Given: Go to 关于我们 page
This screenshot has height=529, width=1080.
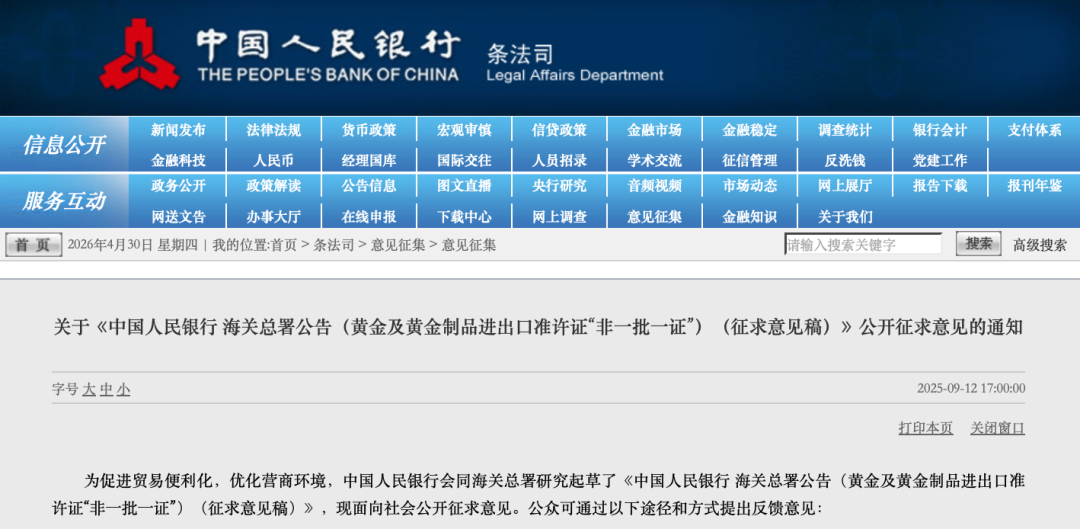Looking at the screenshot, I should tap(845, 217).
